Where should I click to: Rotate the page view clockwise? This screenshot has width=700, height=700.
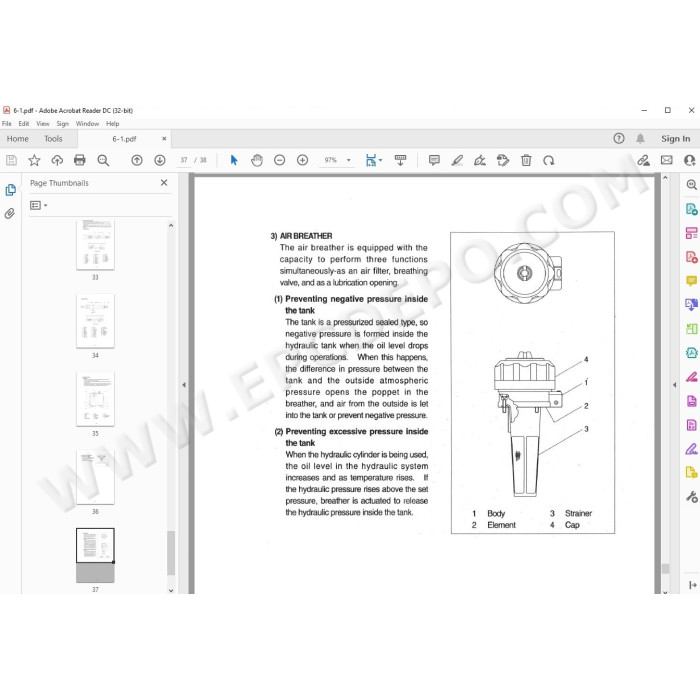(x=549, y=160)
